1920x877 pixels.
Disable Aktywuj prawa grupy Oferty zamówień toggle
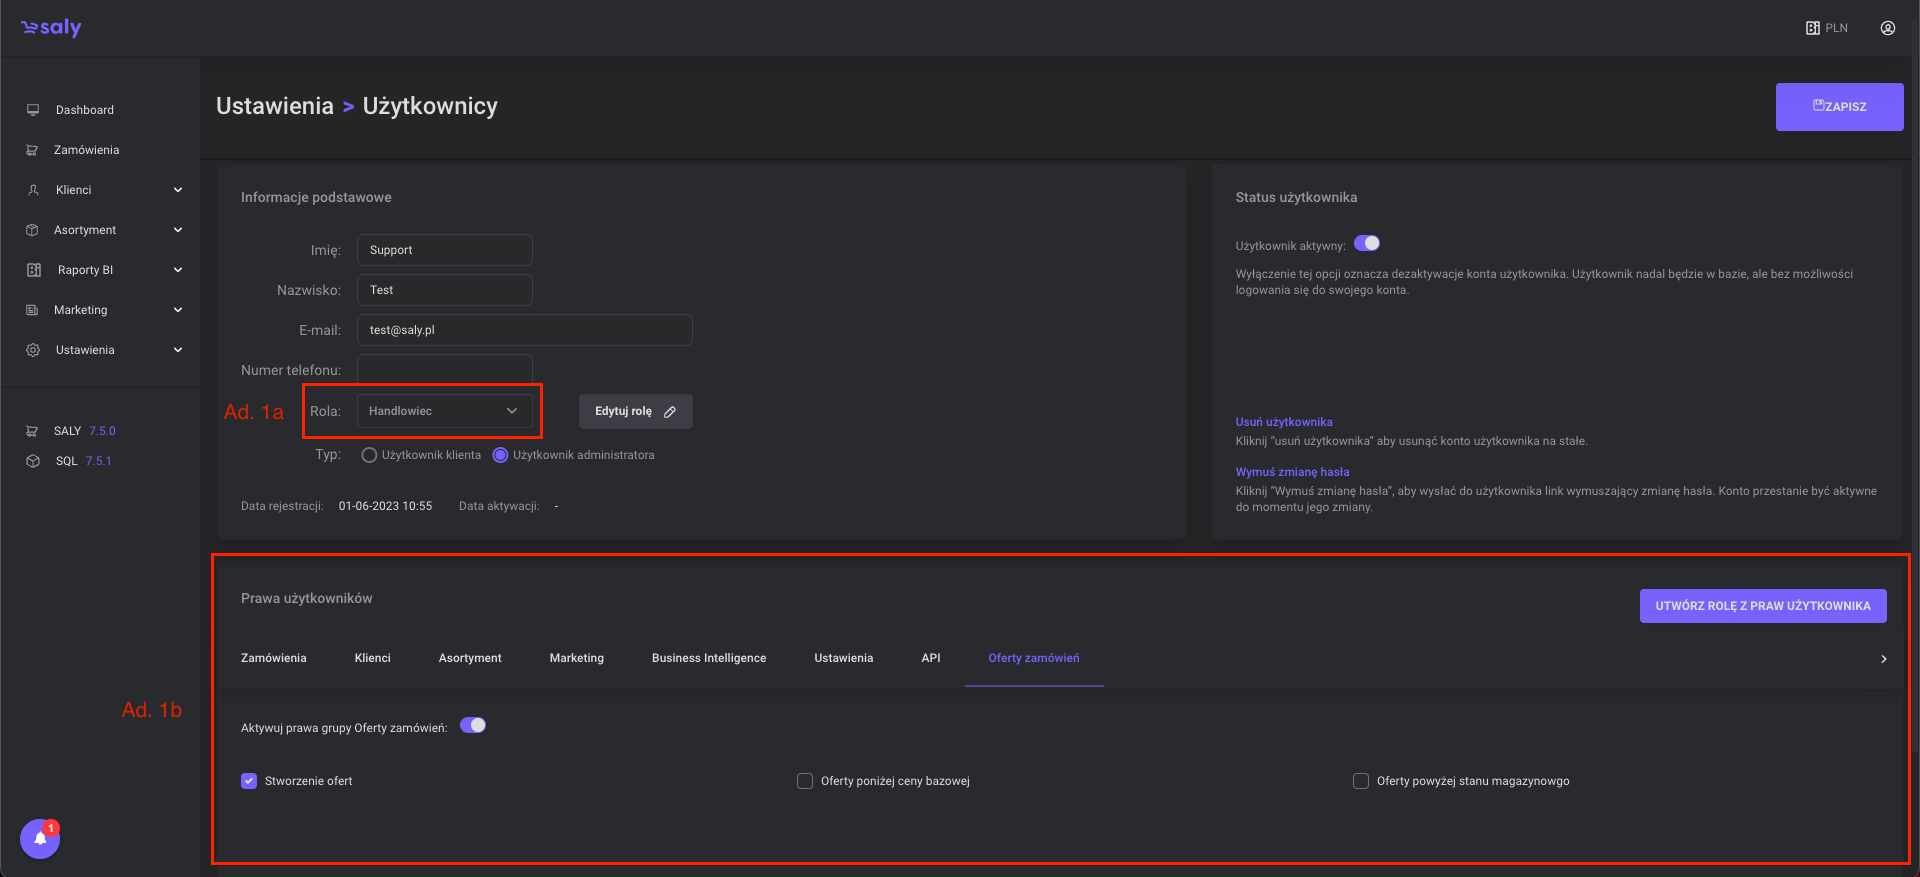(472, 726)
